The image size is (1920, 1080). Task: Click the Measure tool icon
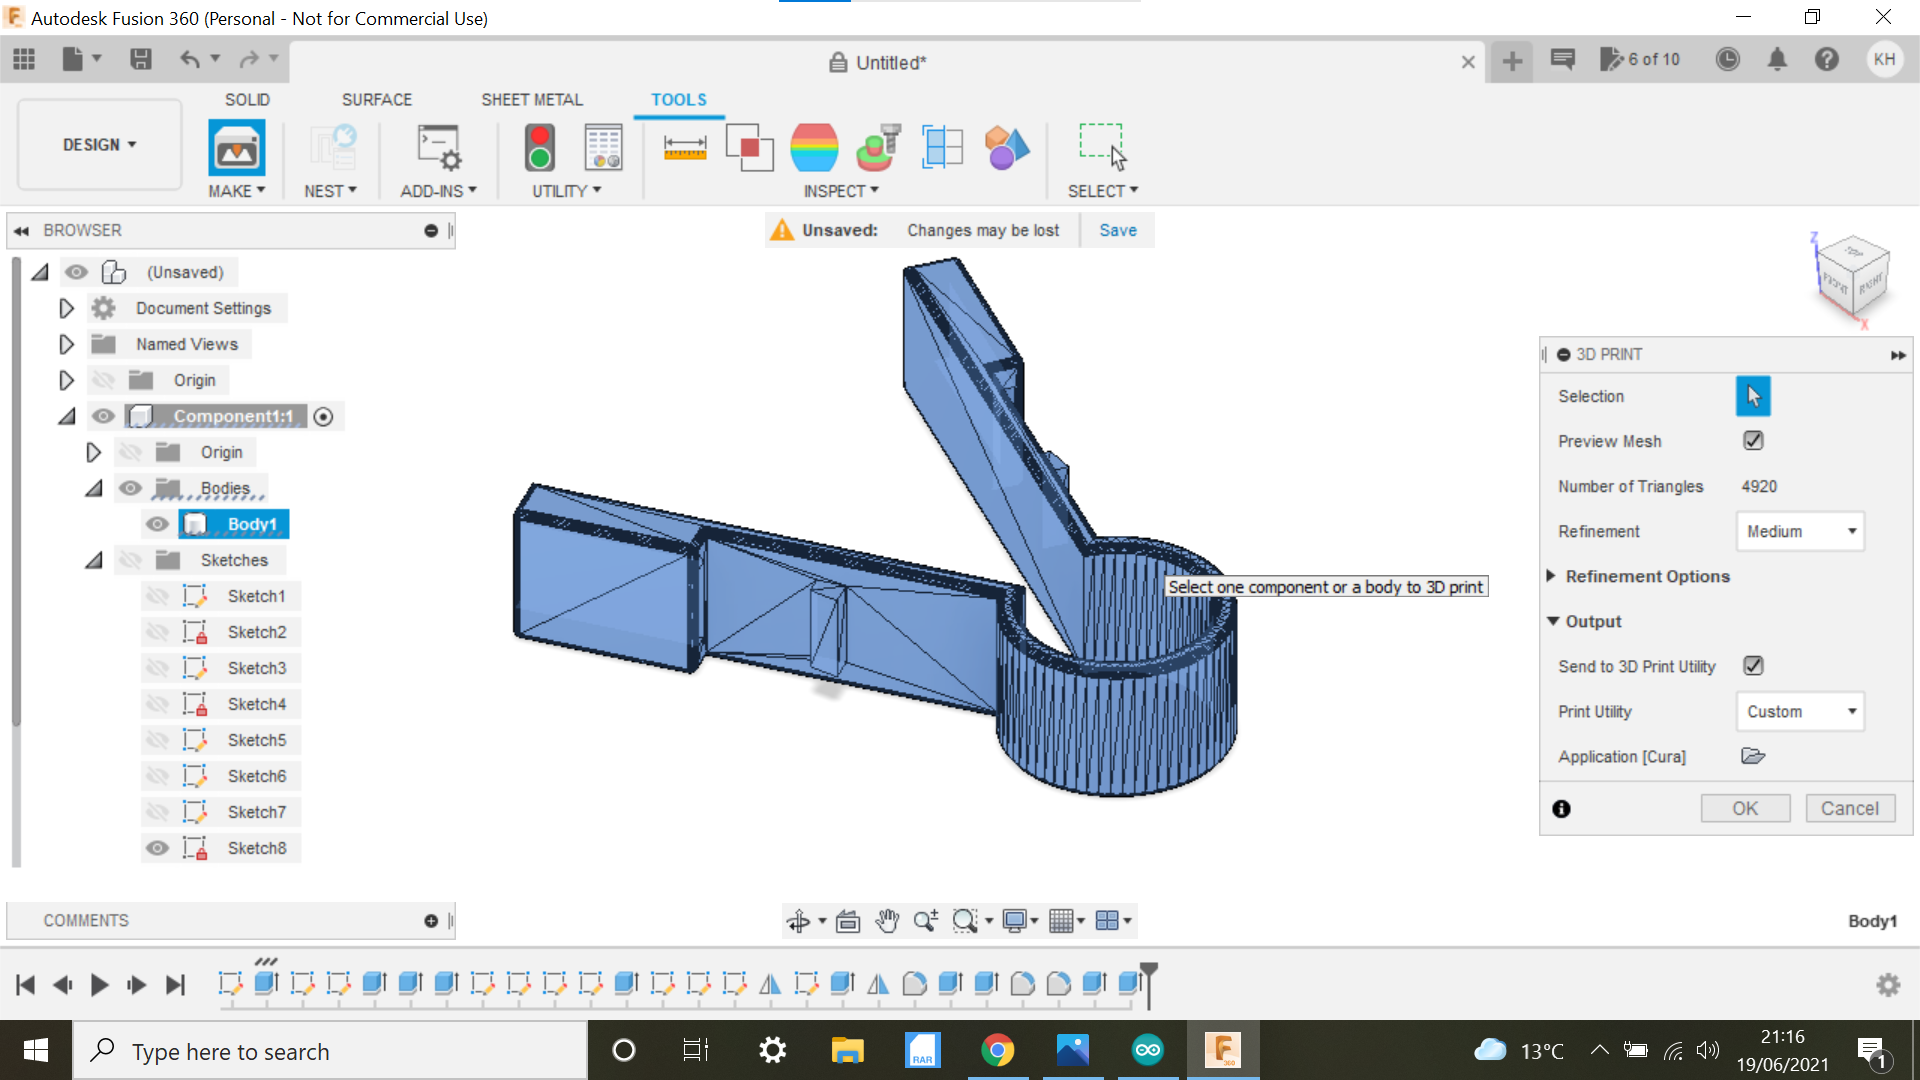tap(685, 148)
